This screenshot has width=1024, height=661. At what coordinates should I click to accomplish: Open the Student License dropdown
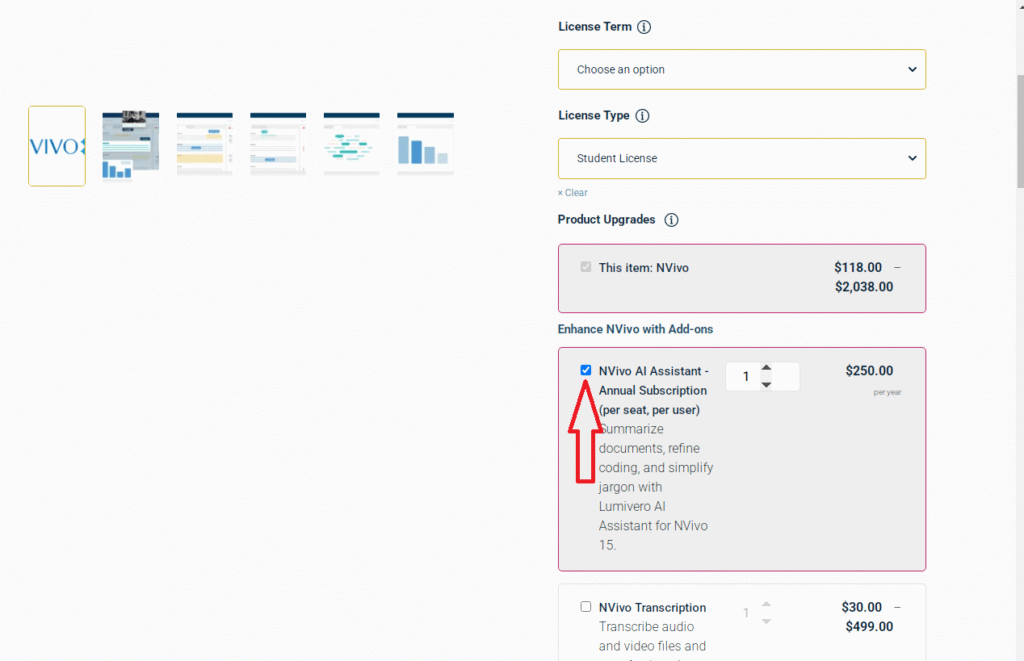pyautogui.click(x=742, y=158)
